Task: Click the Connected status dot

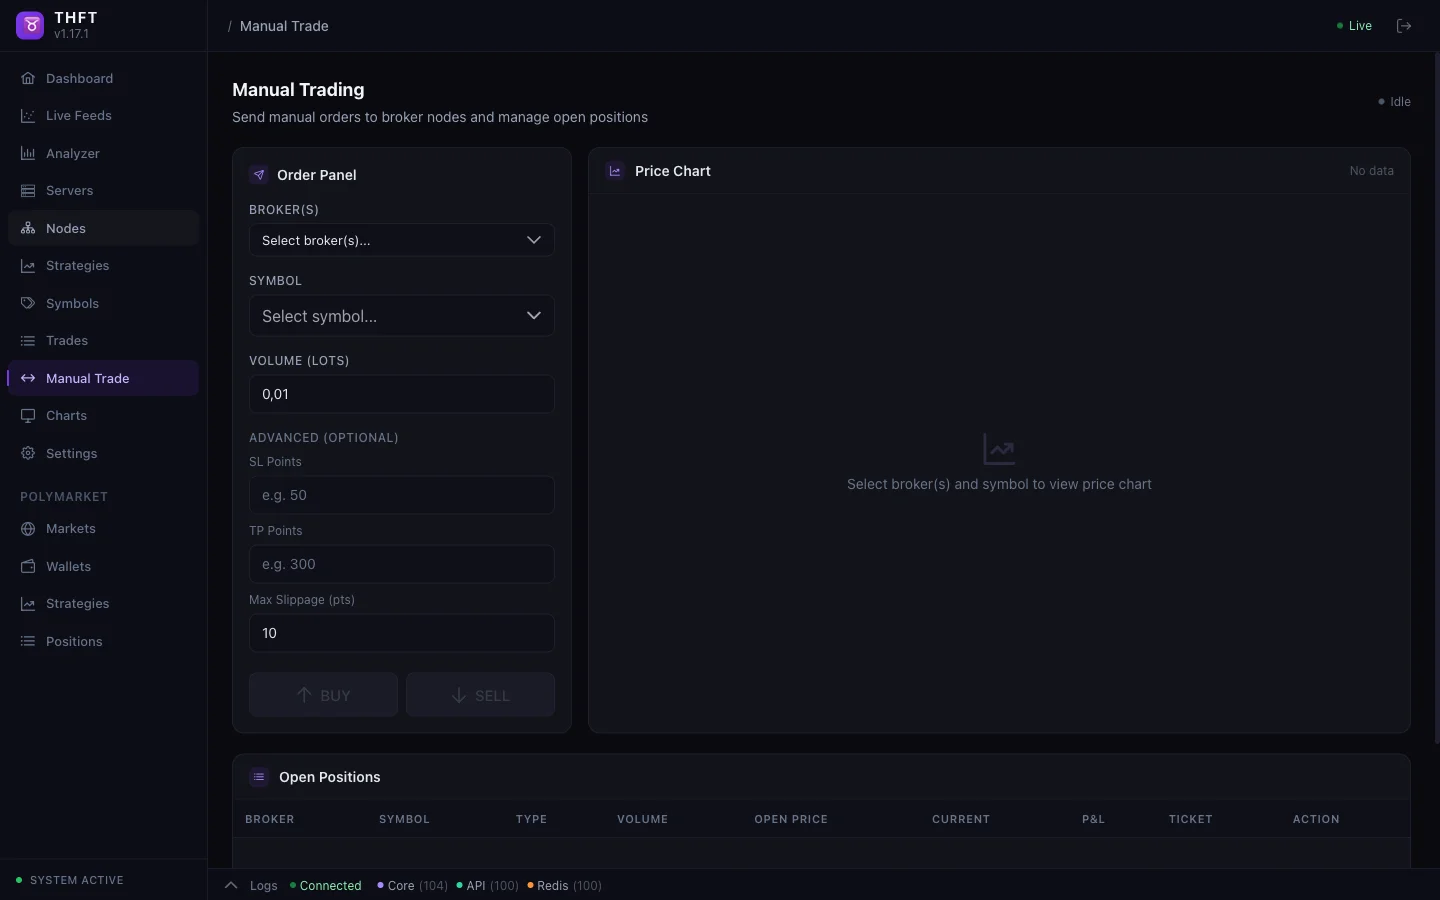Action: (291, 885)
